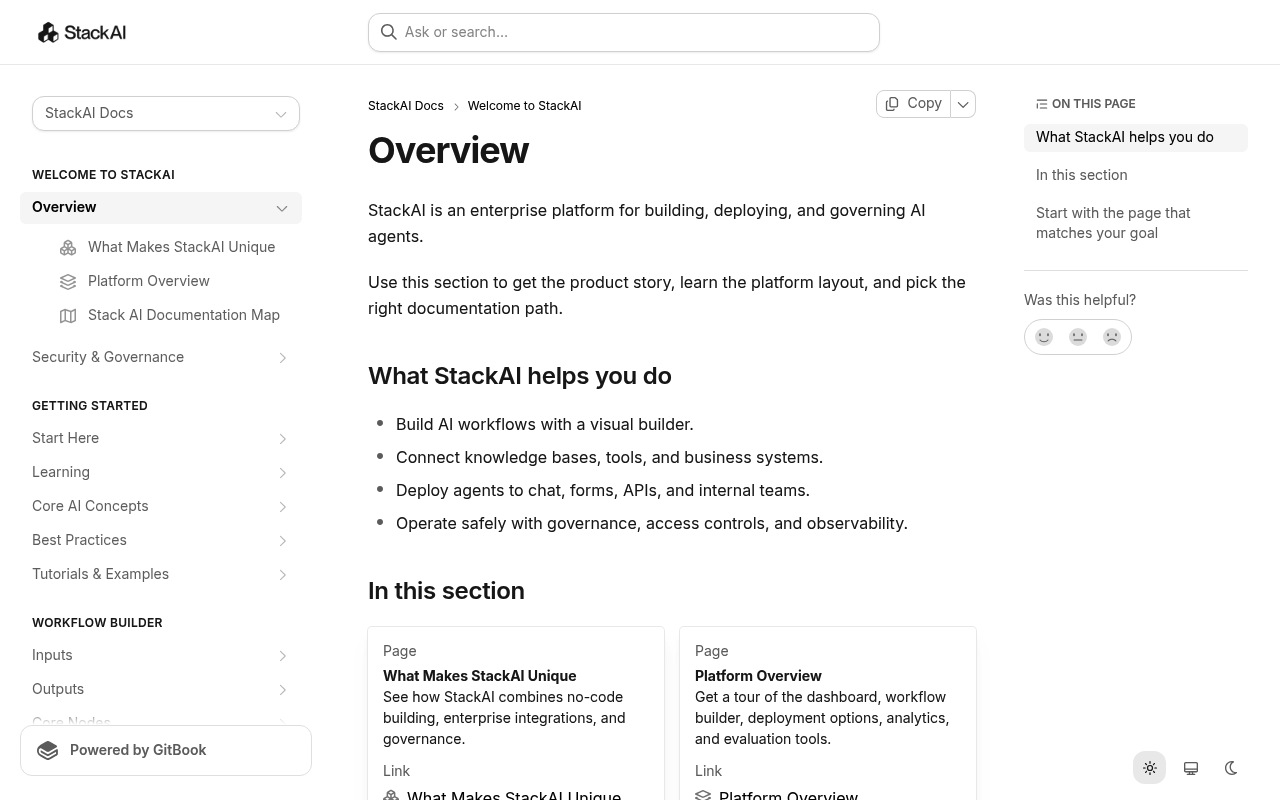Jump to 'In this section' anchor
1280x800 pixels.
(x=1082, y=175)
